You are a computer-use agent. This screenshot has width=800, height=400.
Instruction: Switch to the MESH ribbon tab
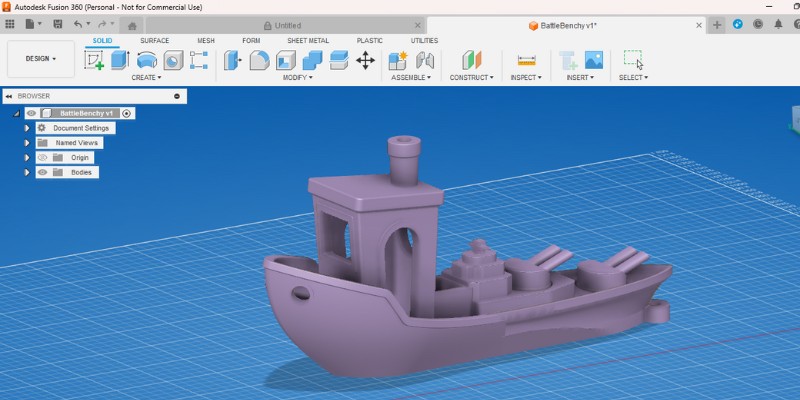206,41
